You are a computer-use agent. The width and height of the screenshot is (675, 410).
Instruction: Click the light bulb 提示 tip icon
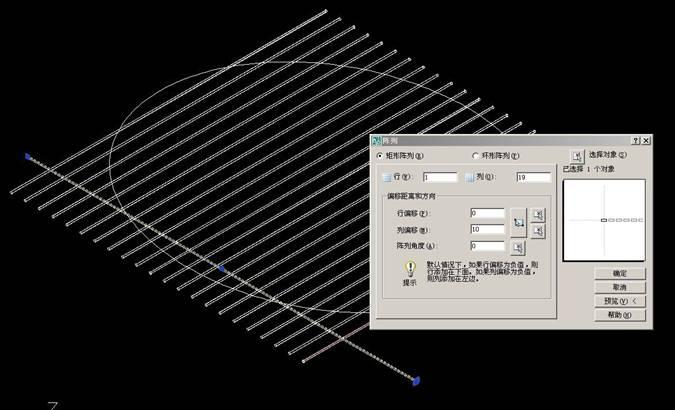pyautogui.click(x=410, y=270)
